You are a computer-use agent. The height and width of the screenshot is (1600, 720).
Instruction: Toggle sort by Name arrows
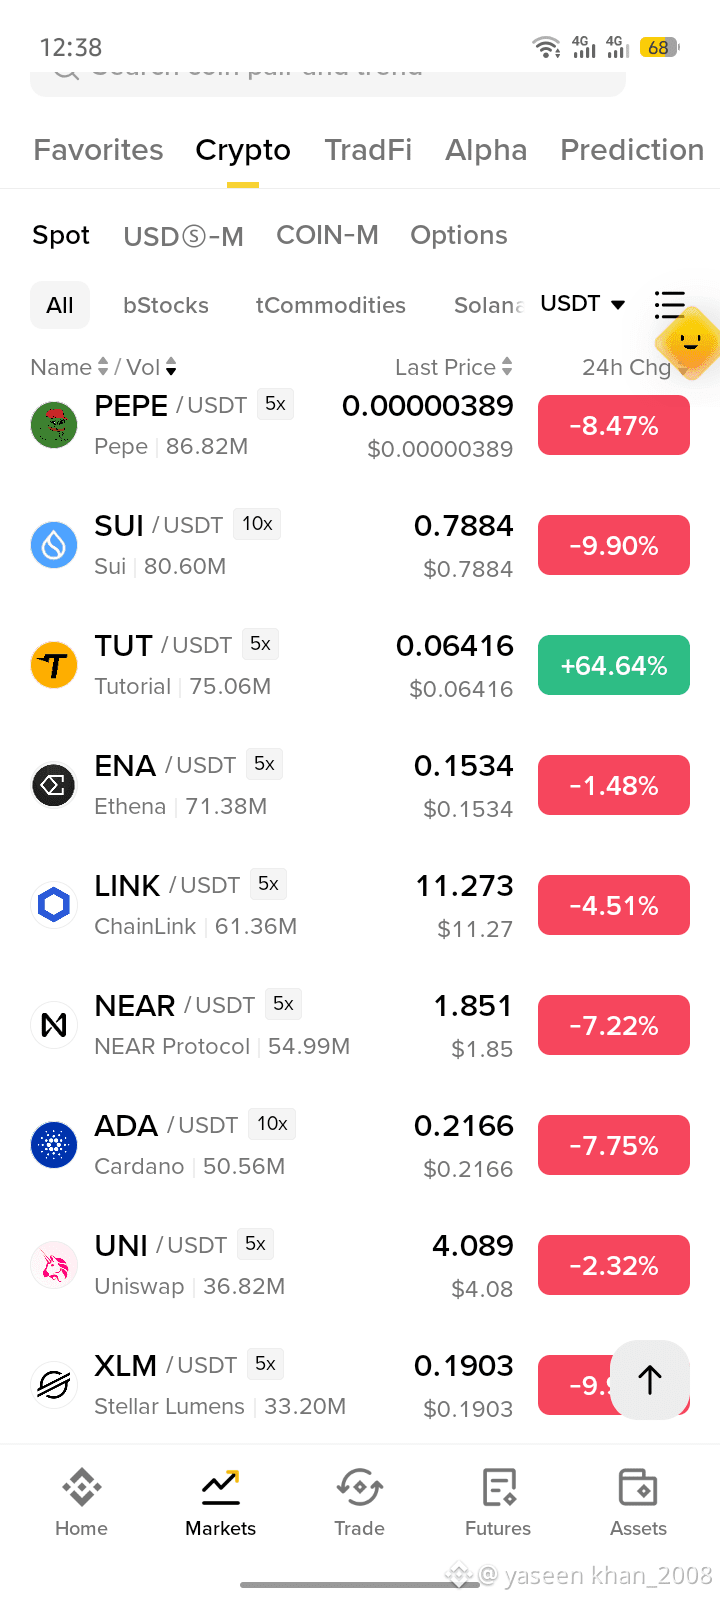[x=102, y=367]
